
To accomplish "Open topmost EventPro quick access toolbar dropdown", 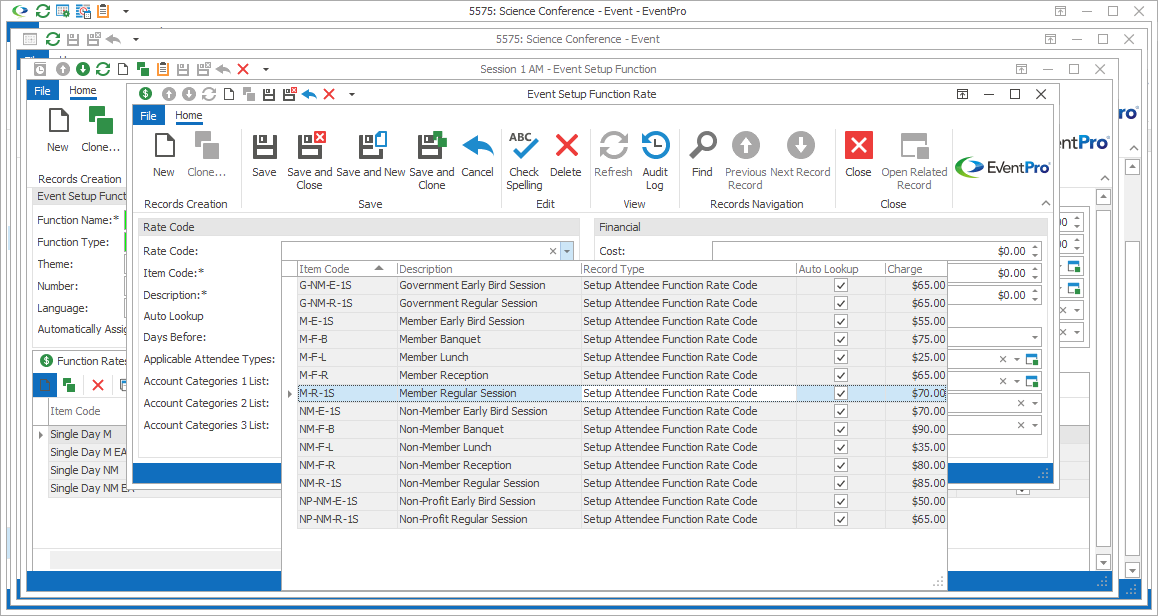I will pos(126,12).
